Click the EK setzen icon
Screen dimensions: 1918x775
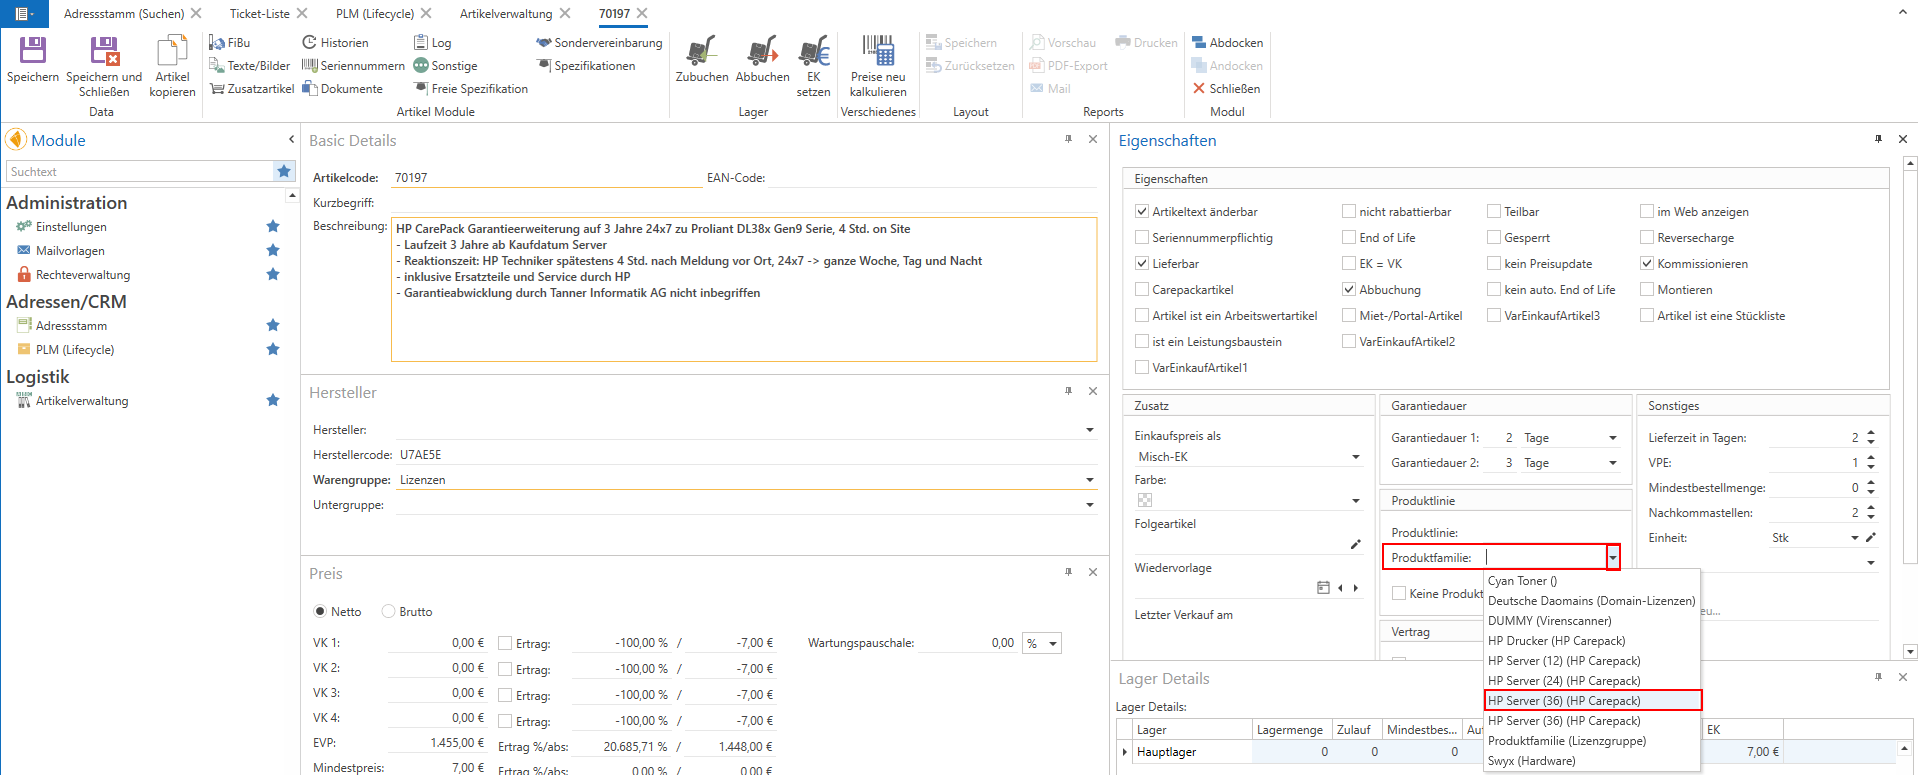(x=814, y=52)
